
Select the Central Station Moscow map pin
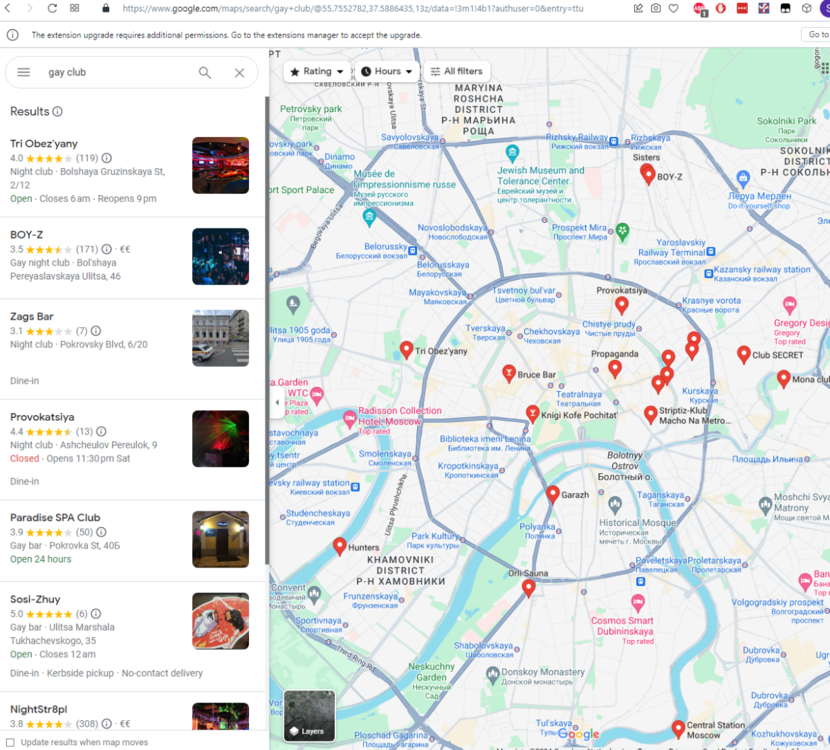tap(678, 728)
